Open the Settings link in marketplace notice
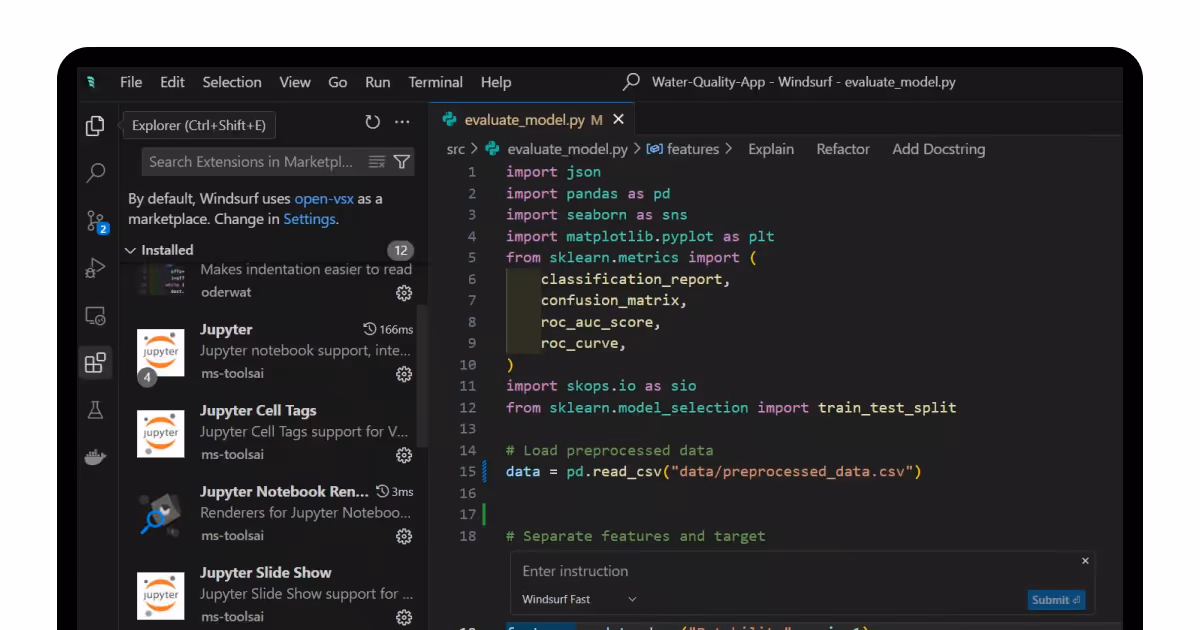The width and height of the screenshot is (1200, 630). [309, 219]
